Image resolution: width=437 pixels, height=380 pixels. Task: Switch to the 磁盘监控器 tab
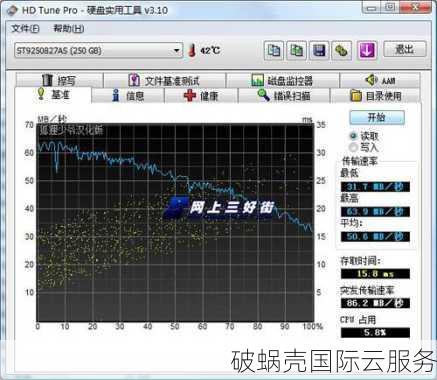282,80
